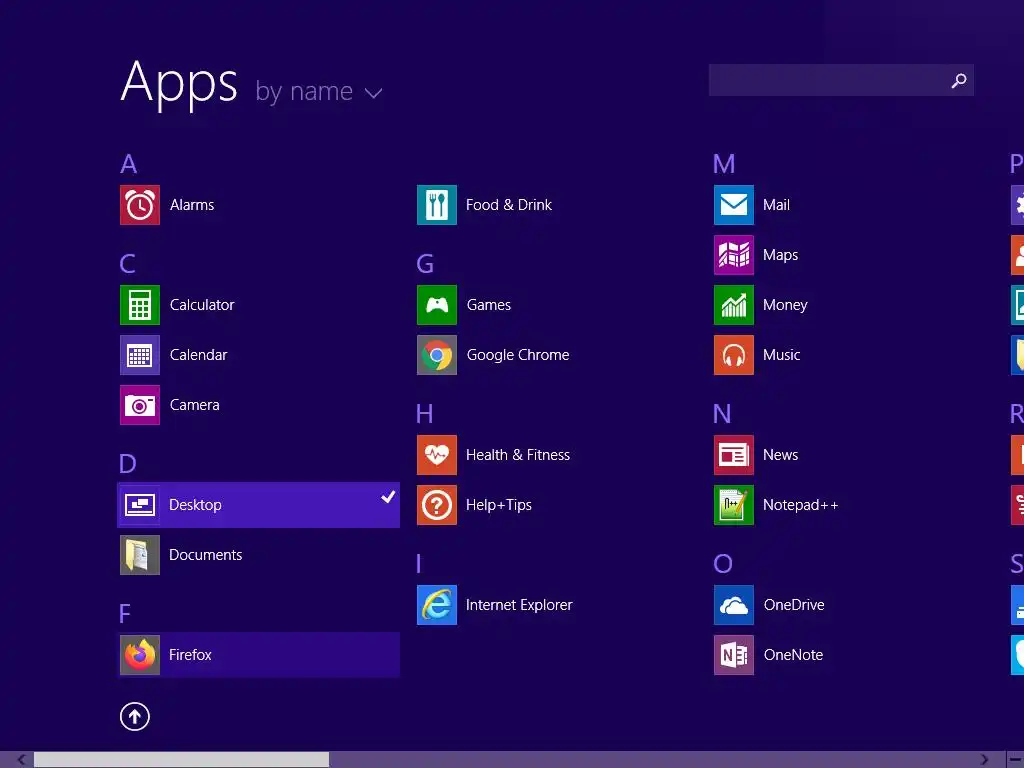1024x768 pixels.
Task: Select the Desktop tile icon
Action: [x=140, y=505]
